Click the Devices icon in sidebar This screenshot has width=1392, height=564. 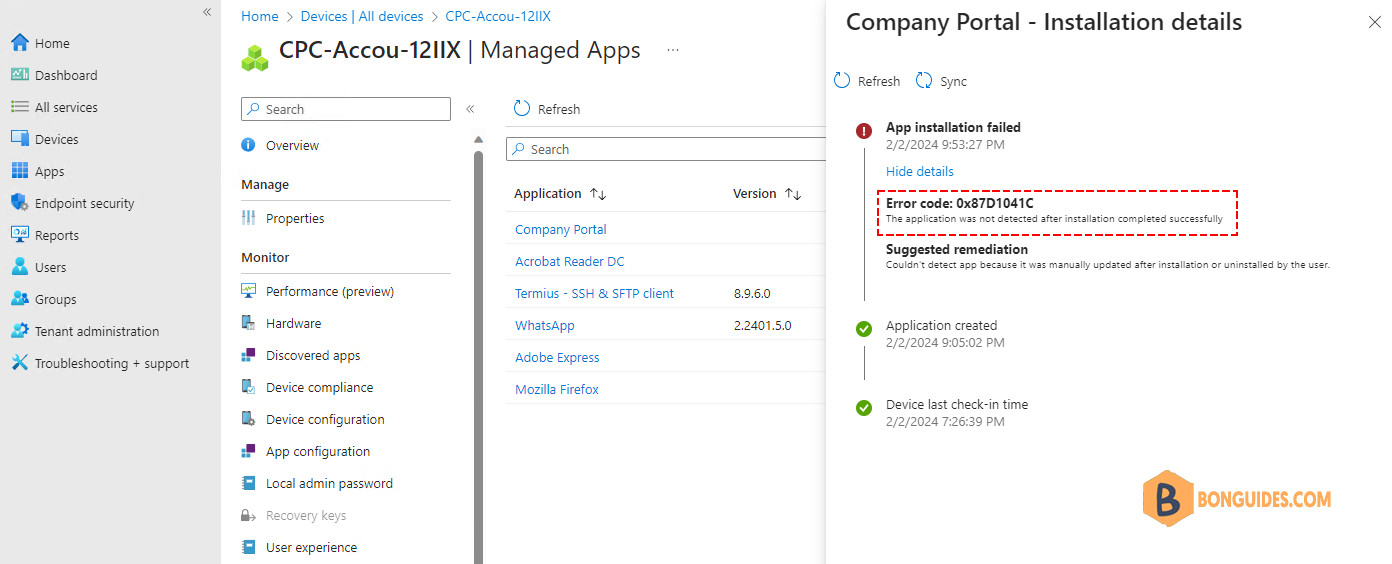coord(19,139)
